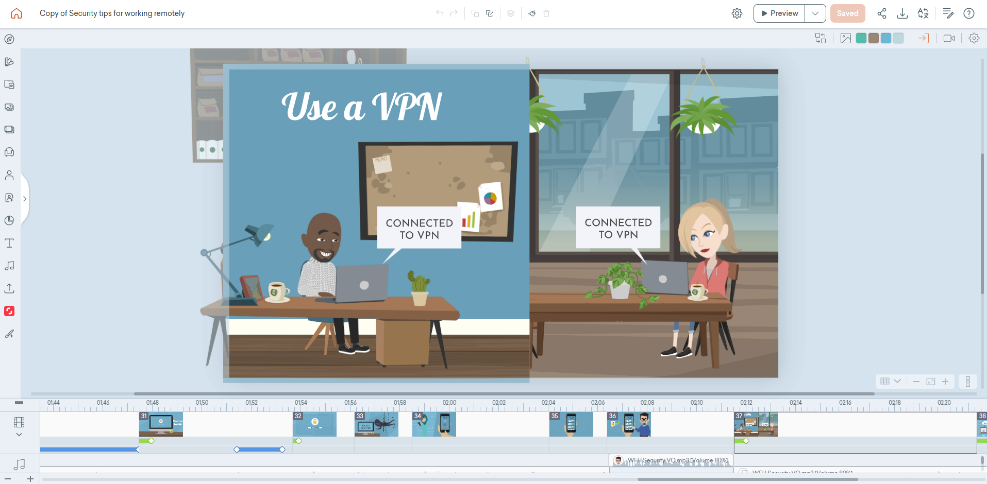Viewport: 987px width, 484px height.
Task: Collapse the timeline with minus bar icon
Action: coord(19,402)
